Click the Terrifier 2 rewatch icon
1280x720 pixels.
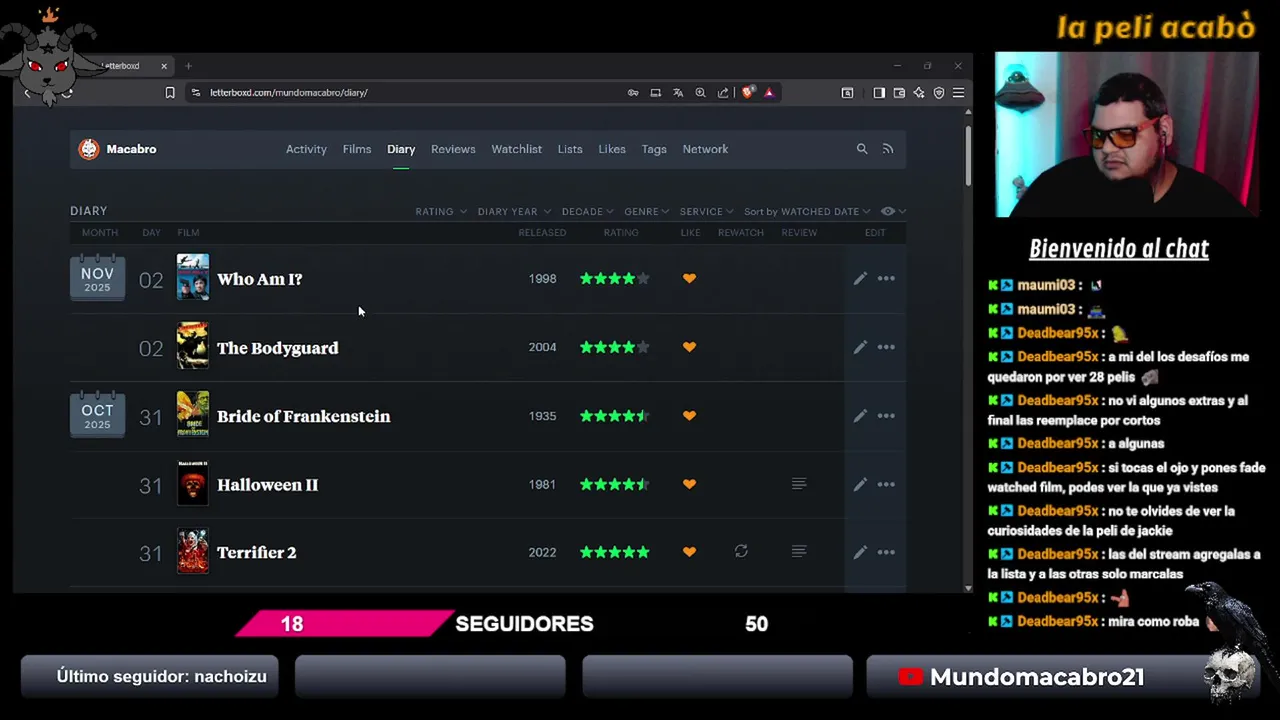[741, 551]
